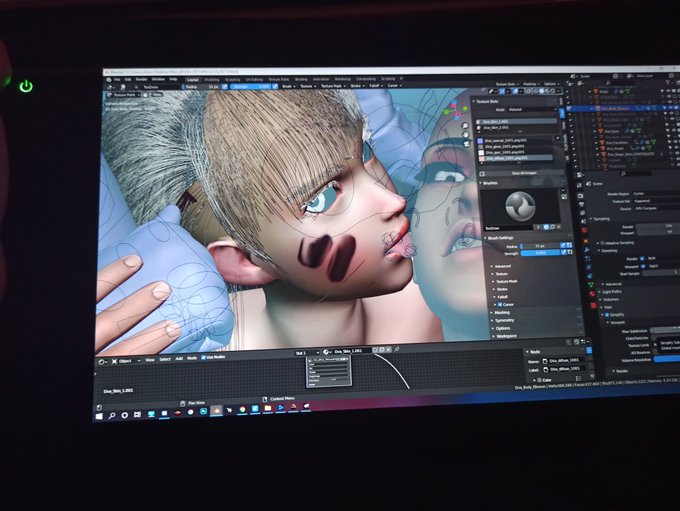The height and width of the screenshot is (511, 680).
Task: Expand the Advanced subpanel under Brush Settings
Action: (x=501, y=266)
